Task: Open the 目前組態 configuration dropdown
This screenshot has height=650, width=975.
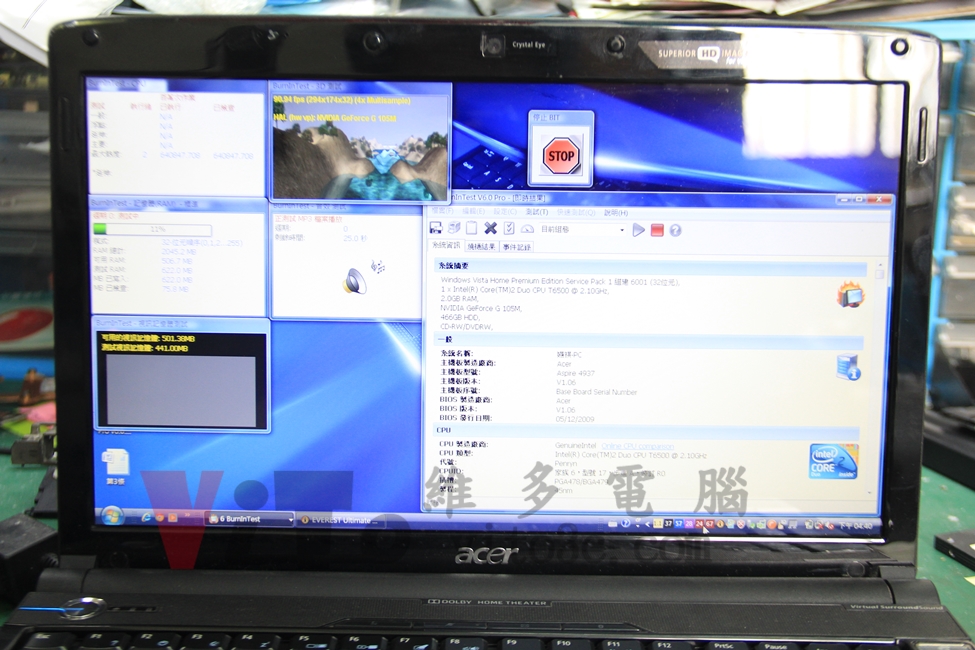Action: point(583,230)
